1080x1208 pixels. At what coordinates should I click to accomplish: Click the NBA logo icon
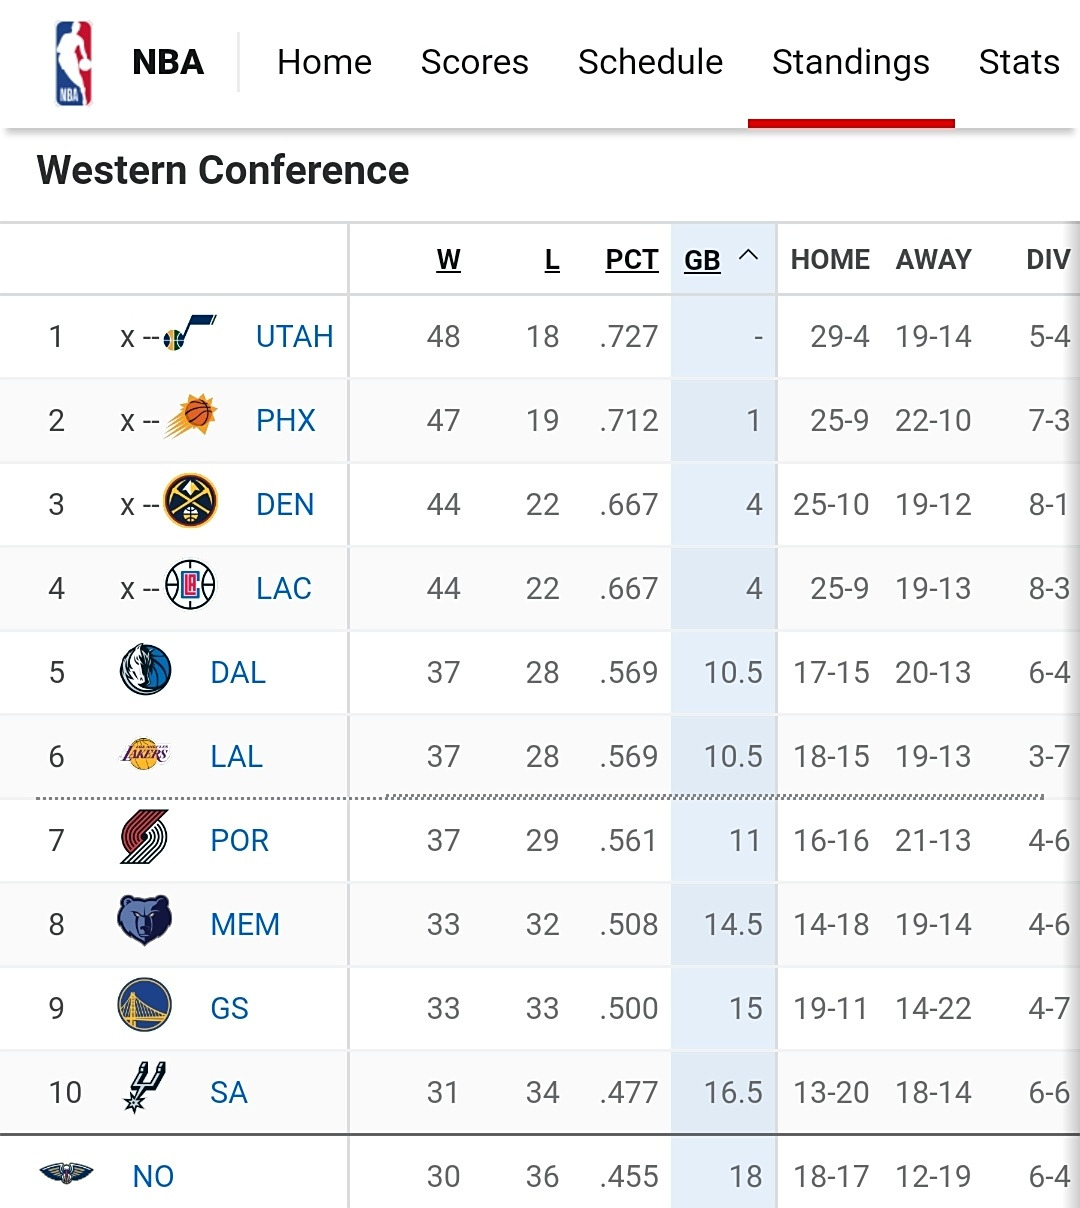[x=74, y=63]
